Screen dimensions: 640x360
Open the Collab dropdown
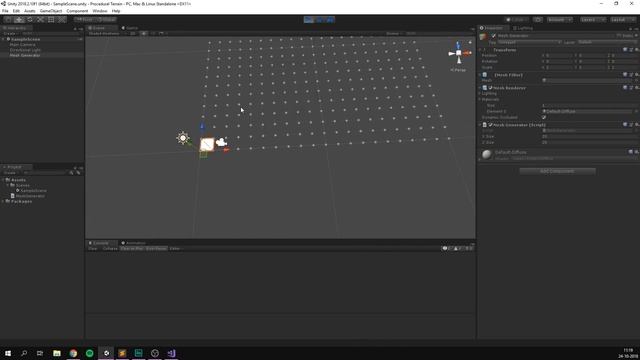pos(516,20)
